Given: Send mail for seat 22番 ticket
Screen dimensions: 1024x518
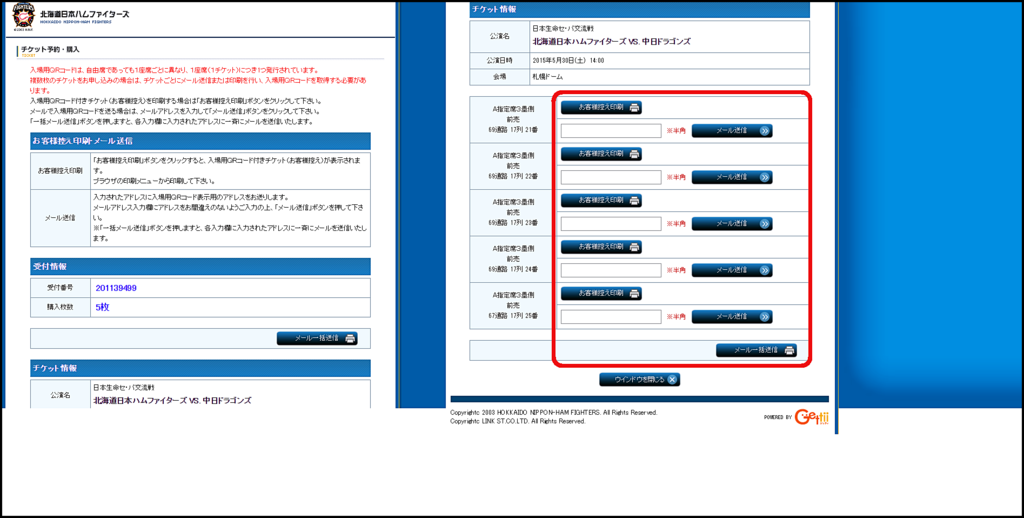Looking at the screenshot, I should (732, 177).
